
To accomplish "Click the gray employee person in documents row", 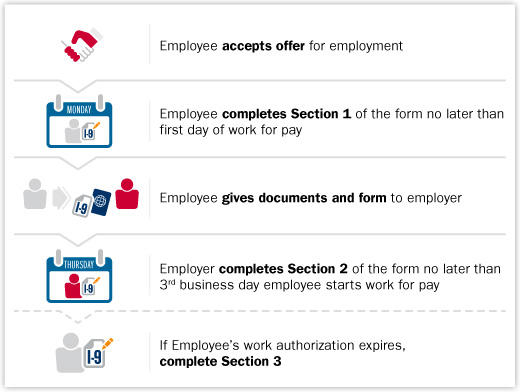I will pos(35,194).
